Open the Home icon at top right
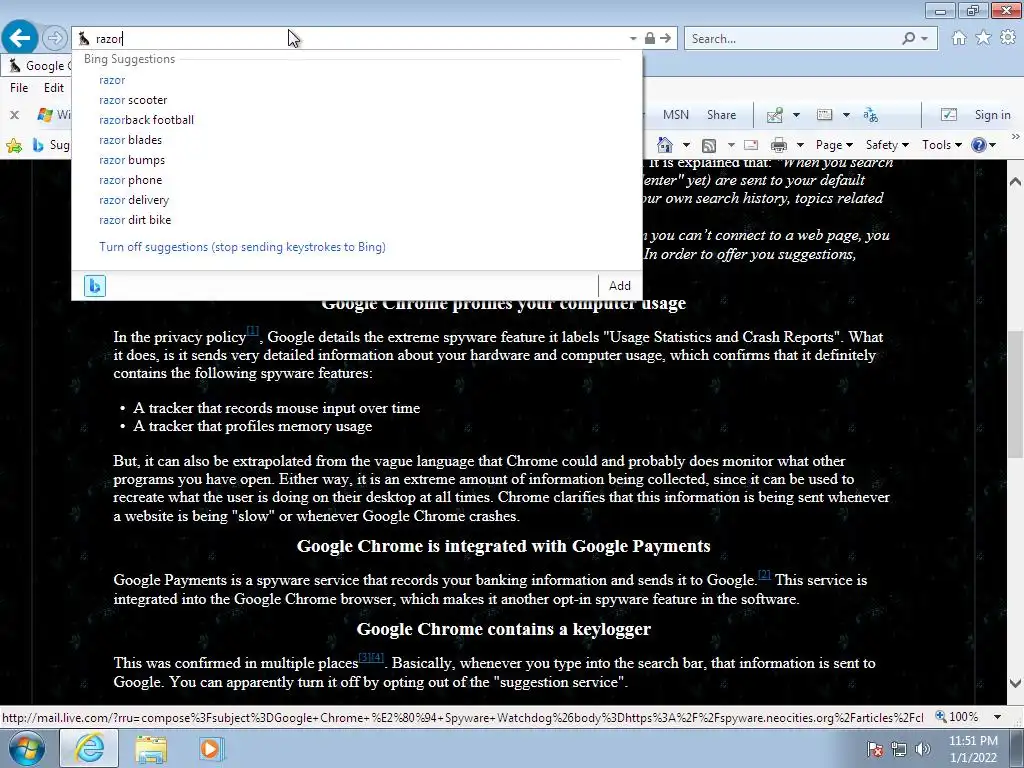1024x768 pixels. click(x=959, y=38)
